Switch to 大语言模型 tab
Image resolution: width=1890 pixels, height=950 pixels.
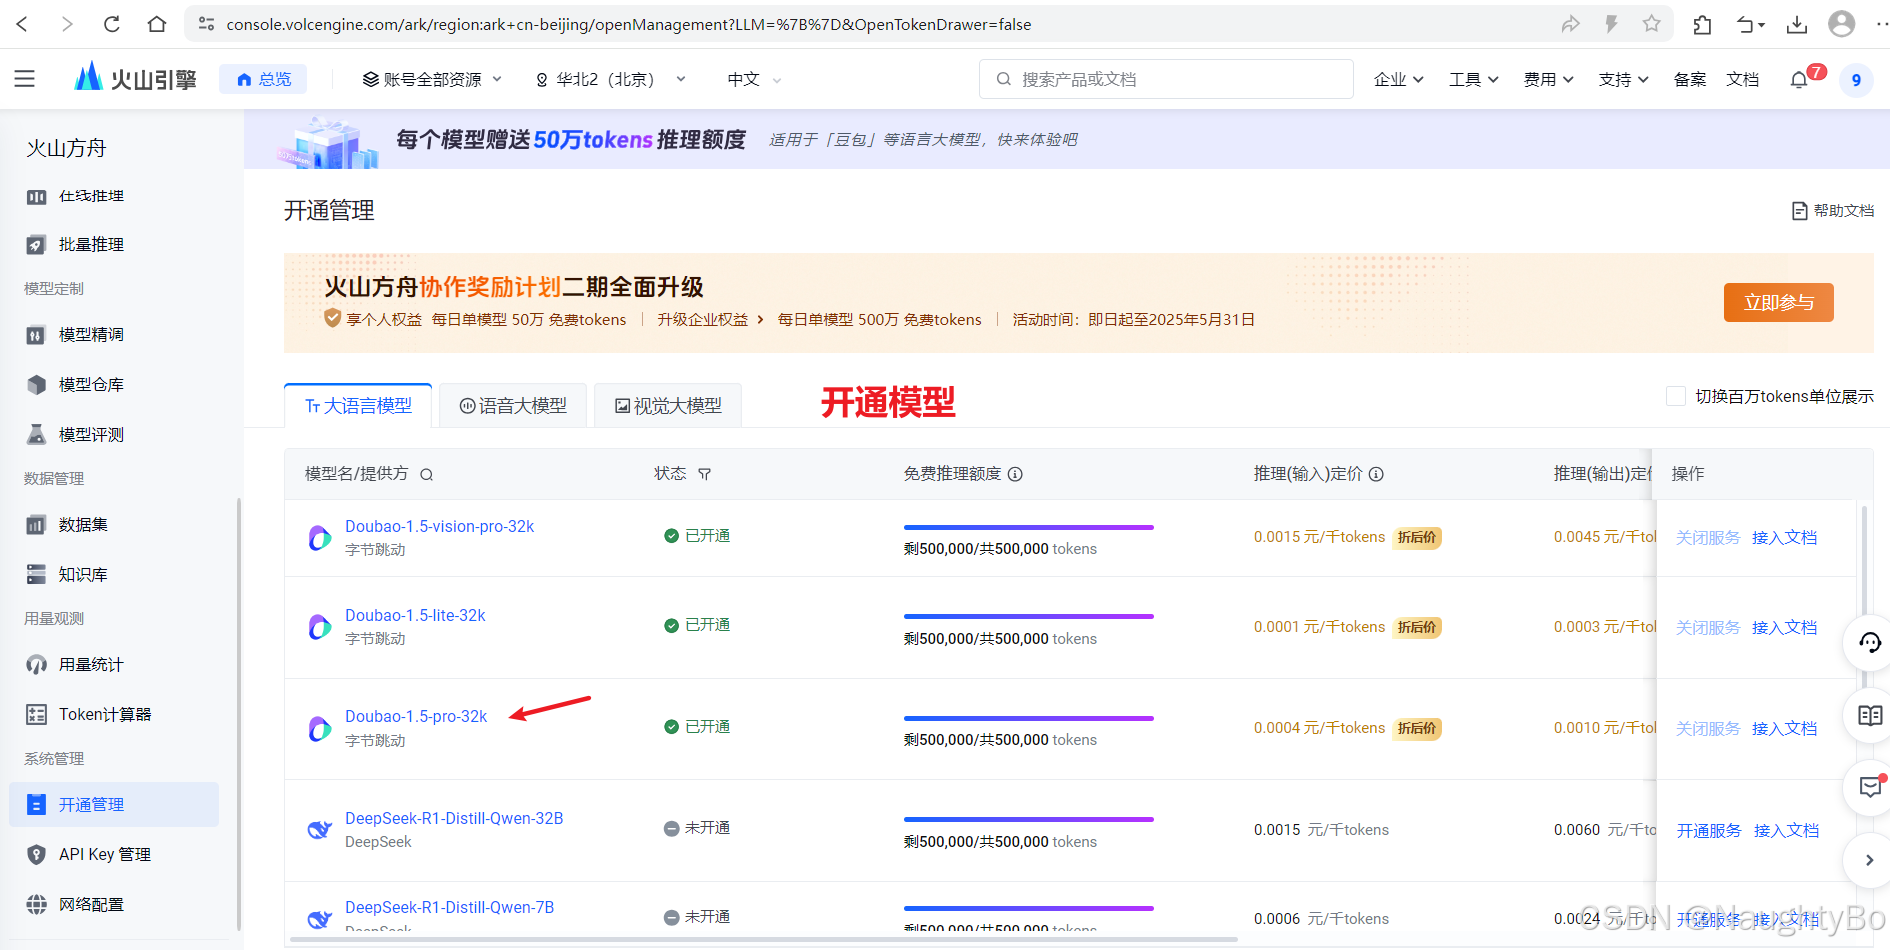click(358, 405)
